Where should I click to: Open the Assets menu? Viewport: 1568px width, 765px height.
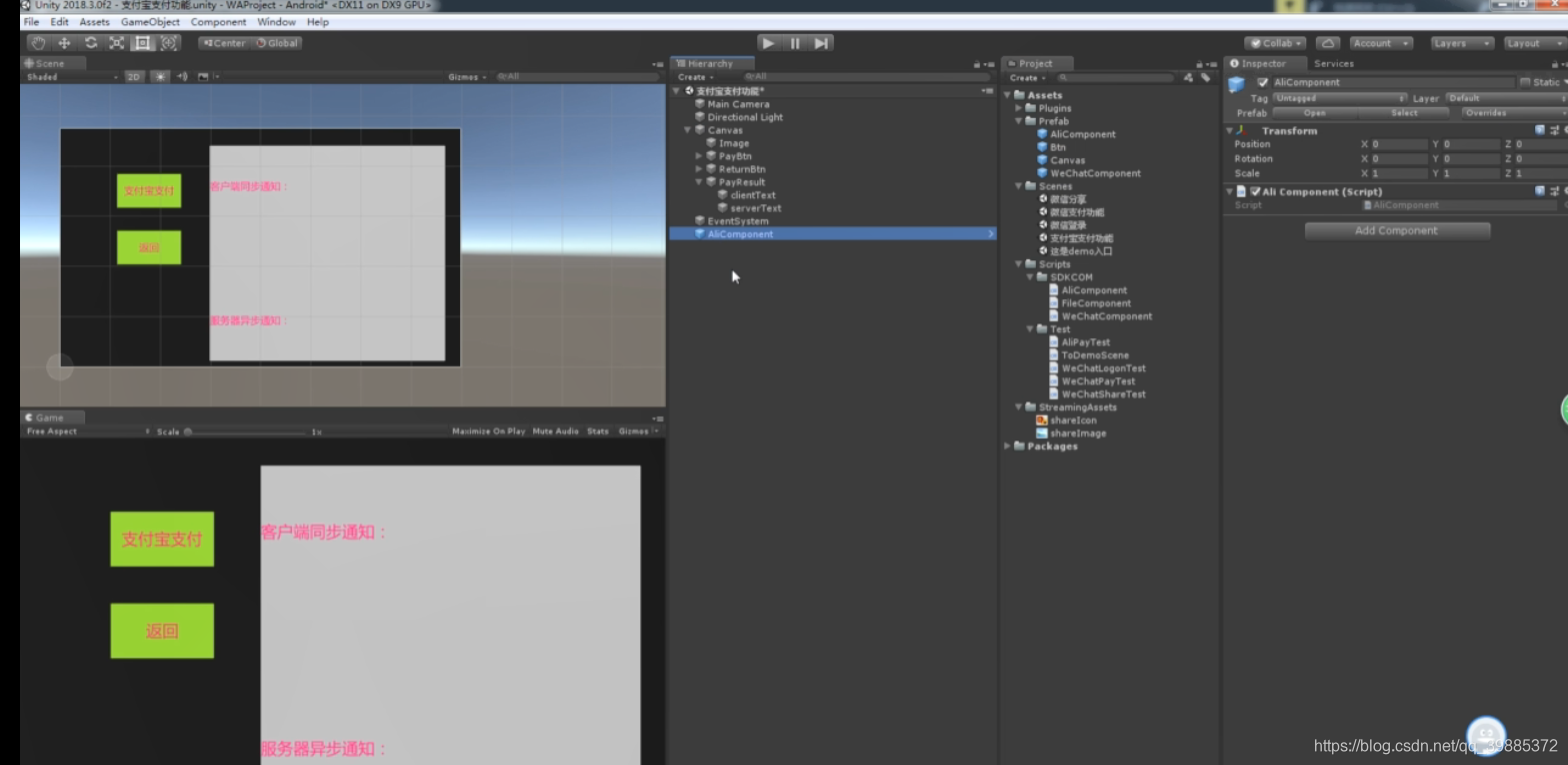coord(94,21)
